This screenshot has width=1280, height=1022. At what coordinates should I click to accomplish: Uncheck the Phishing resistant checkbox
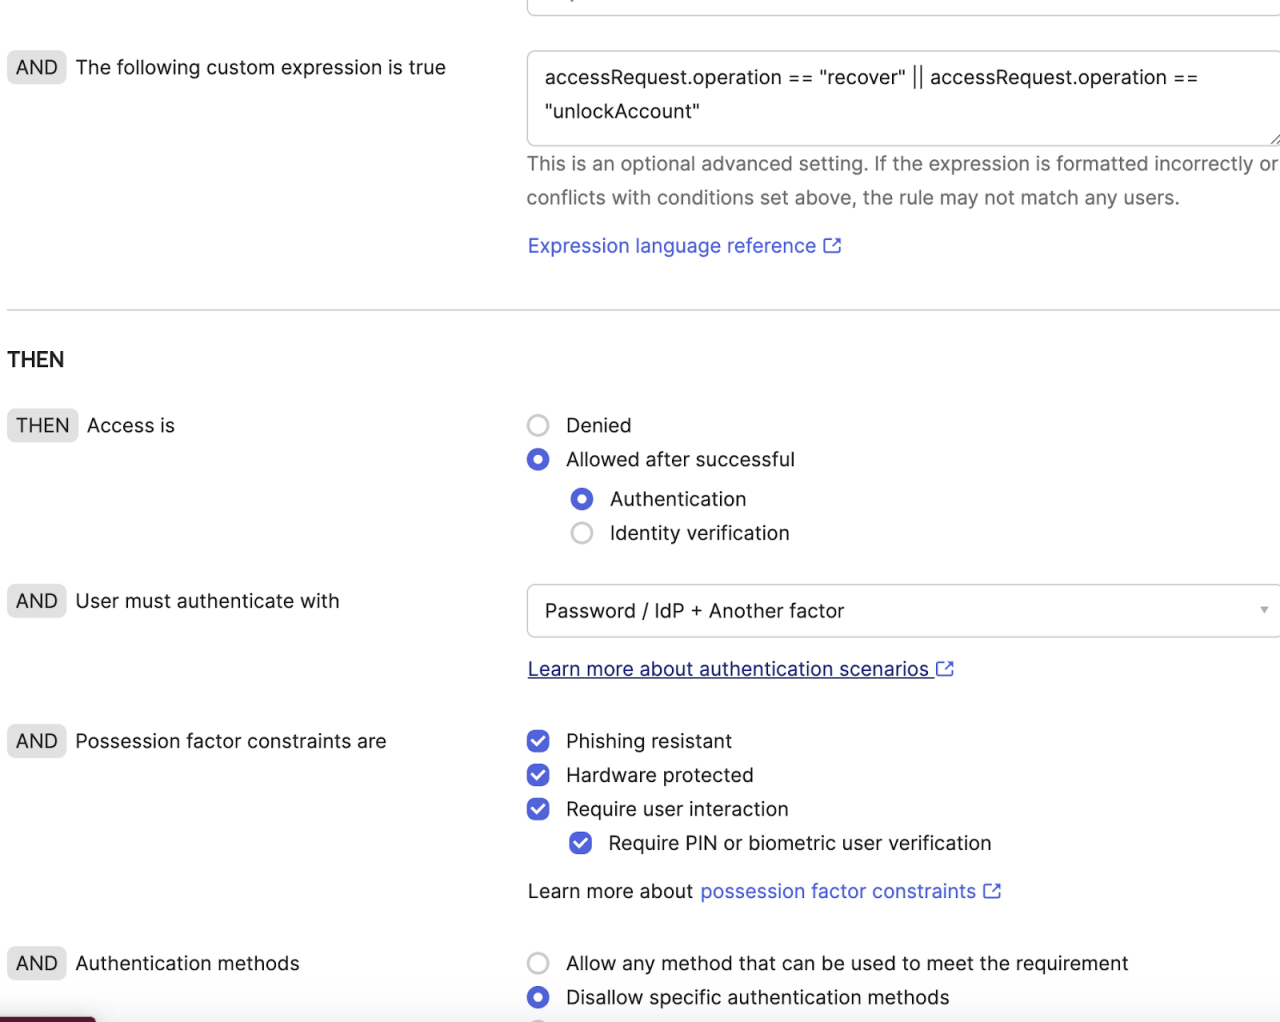538,741
